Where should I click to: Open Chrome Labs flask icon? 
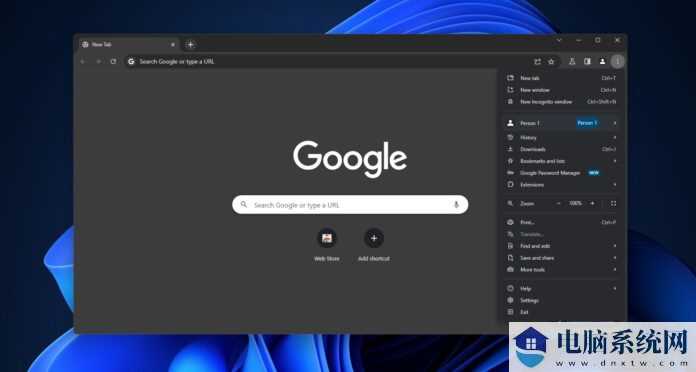(572, 62)
